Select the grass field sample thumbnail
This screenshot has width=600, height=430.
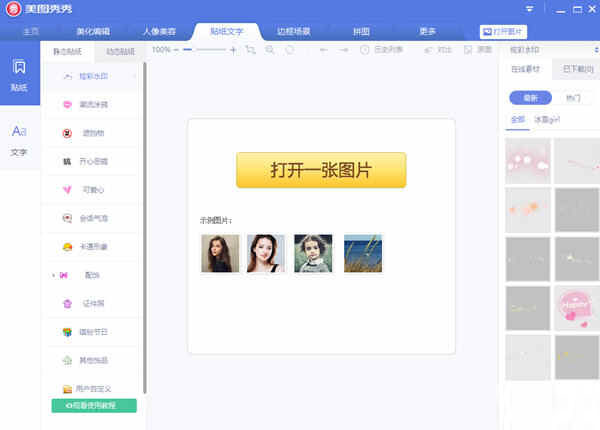tap(363, 253)
